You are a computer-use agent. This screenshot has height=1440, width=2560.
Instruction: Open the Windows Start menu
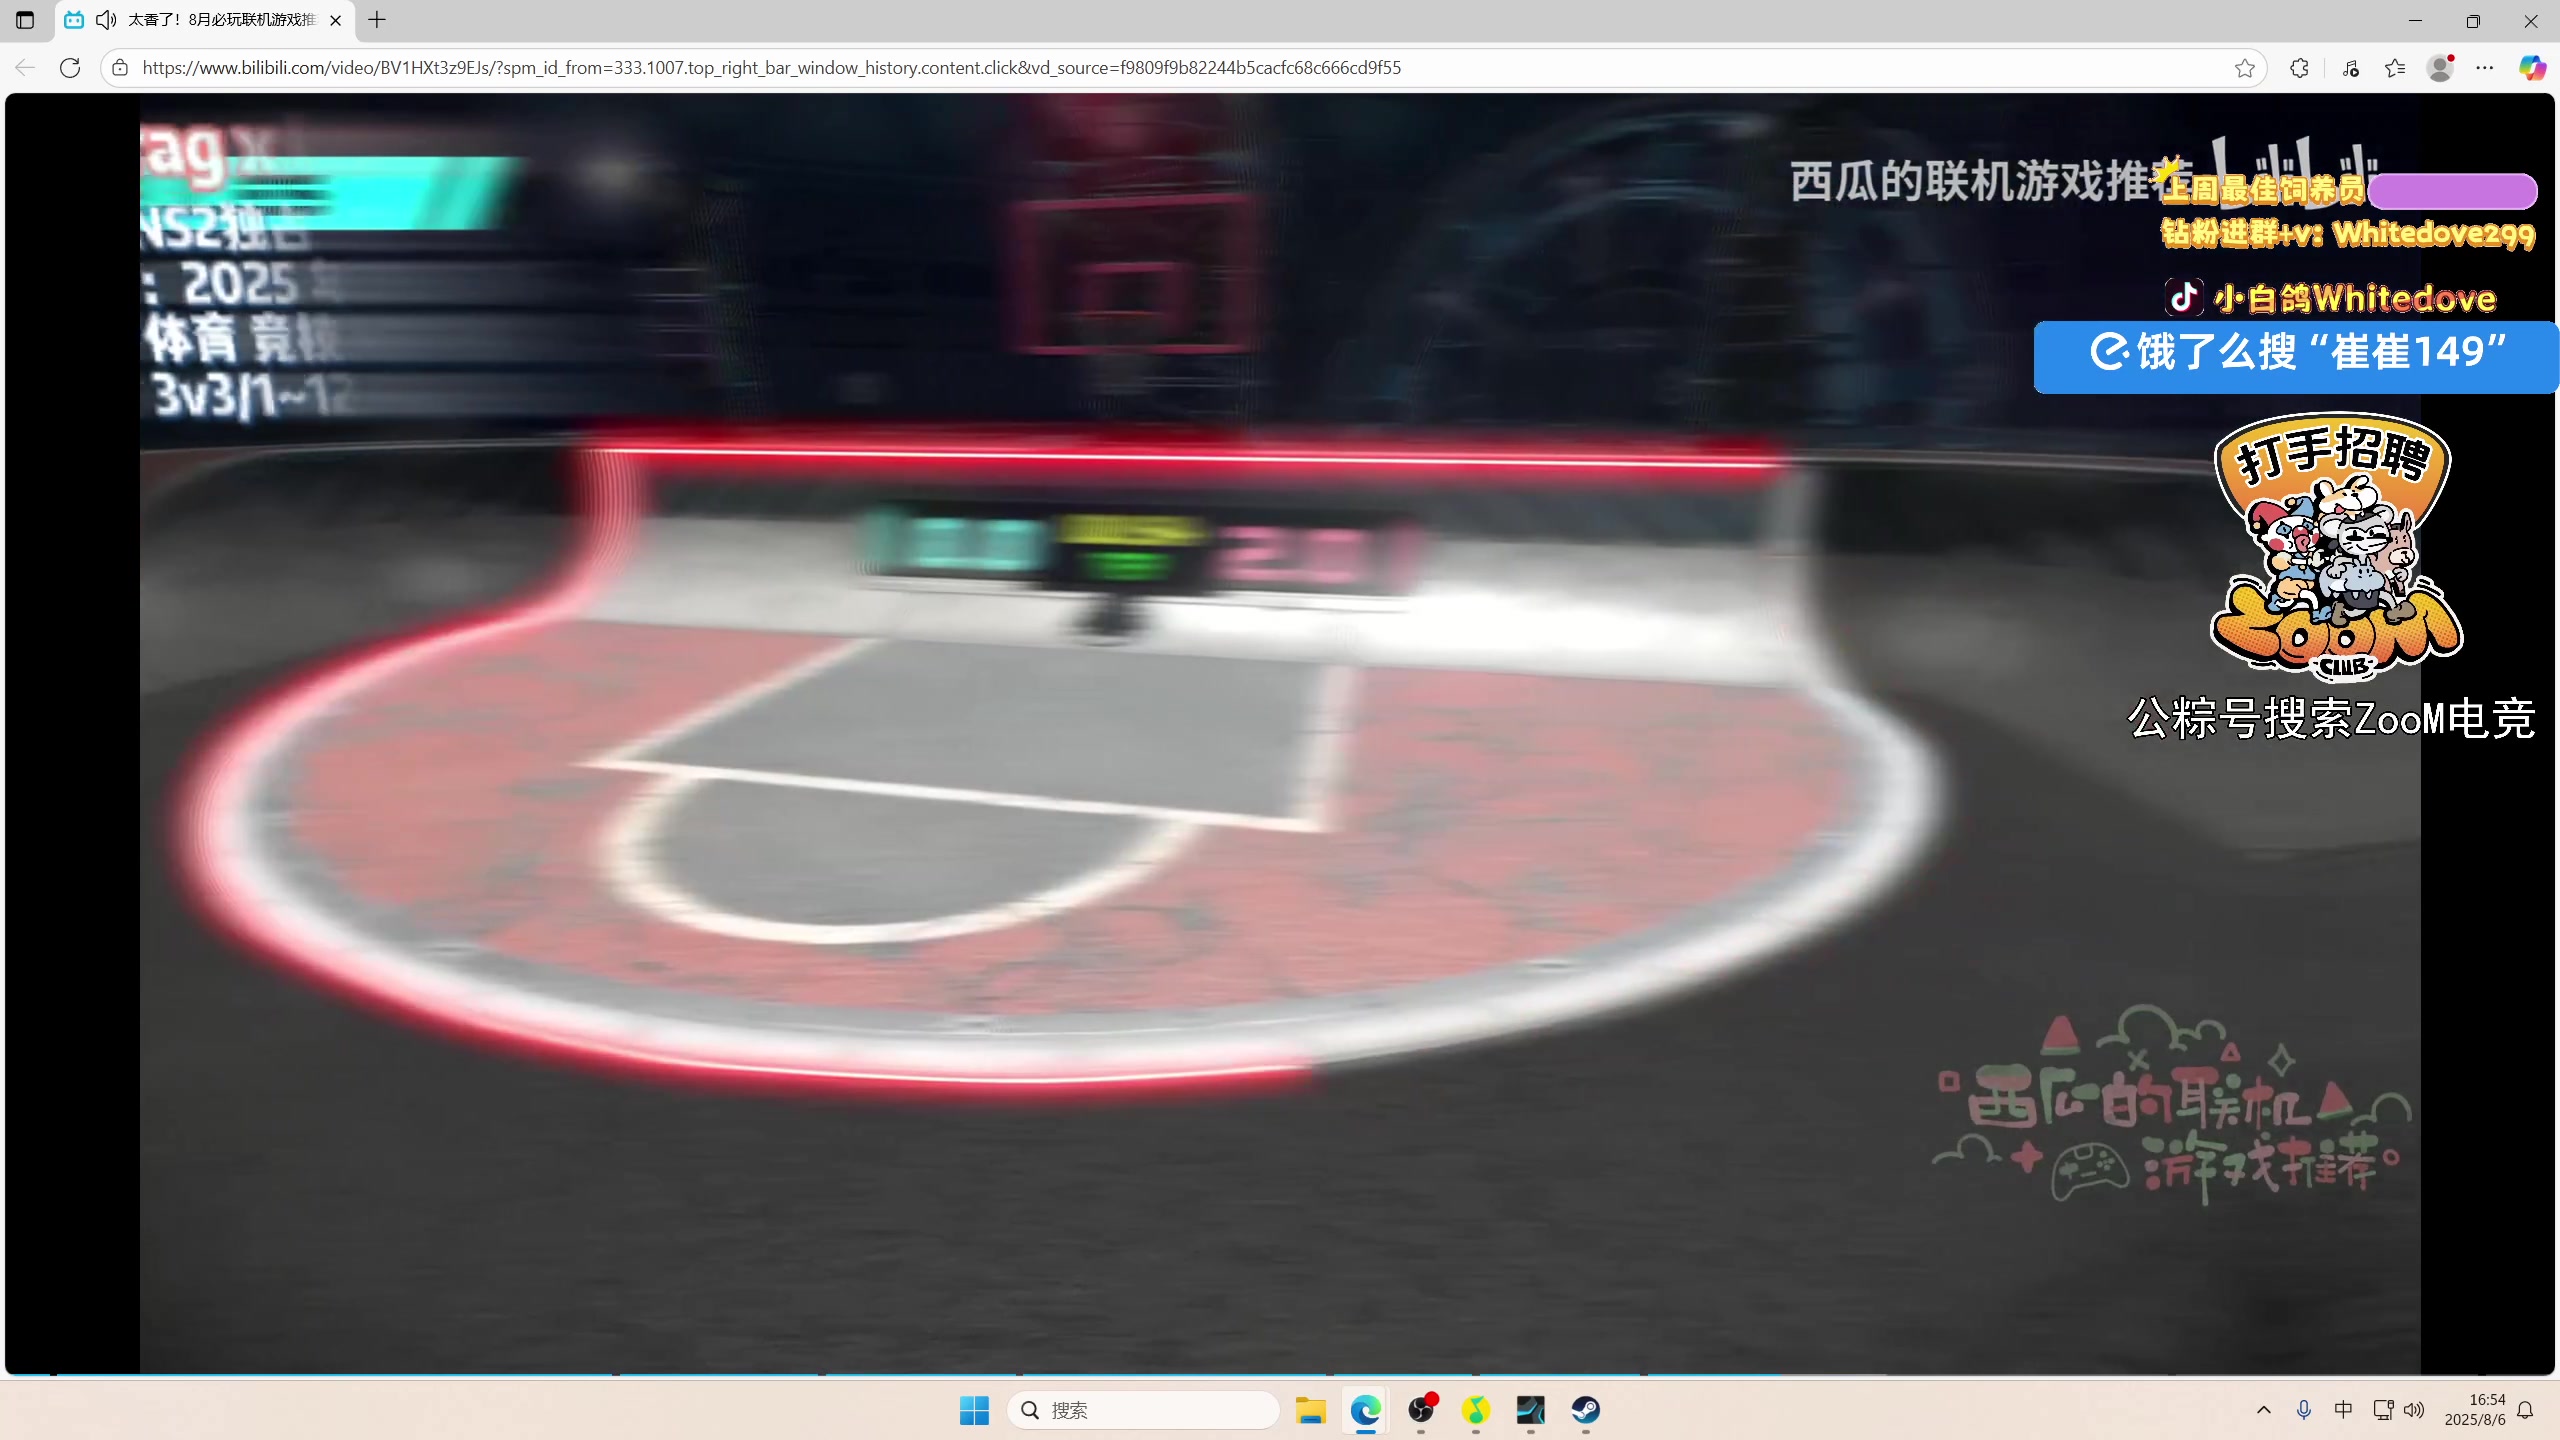[x=974, y=1410]
